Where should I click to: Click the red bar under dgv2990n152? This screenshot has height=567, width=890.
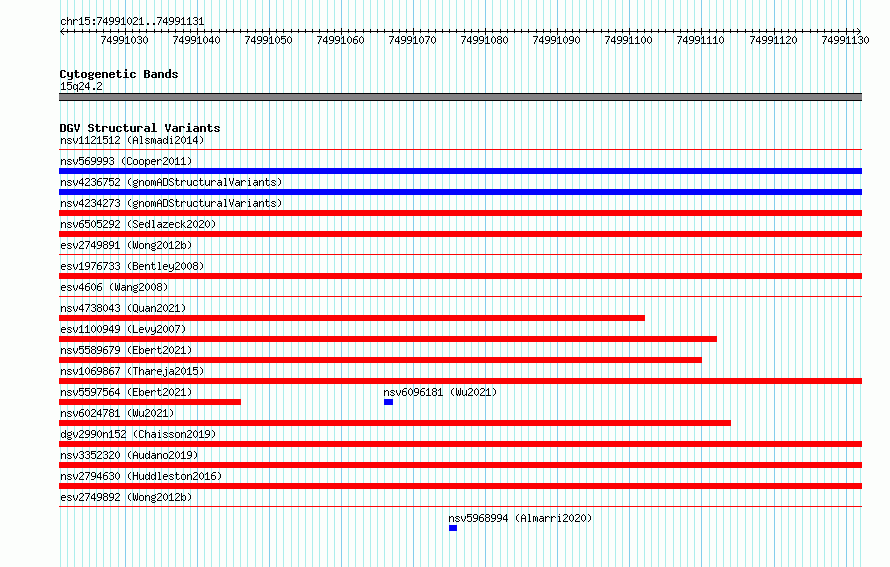(460, 444)
